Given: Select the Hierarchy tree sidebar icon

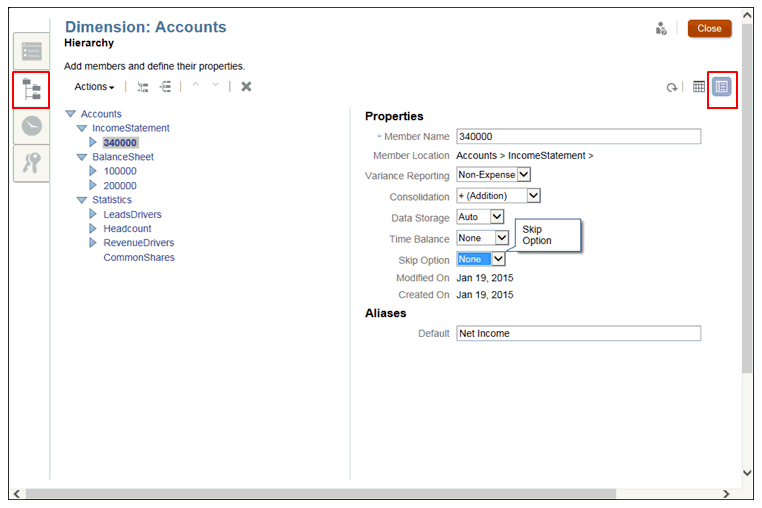Looking at the screenshot, I should tap(32, 89).
